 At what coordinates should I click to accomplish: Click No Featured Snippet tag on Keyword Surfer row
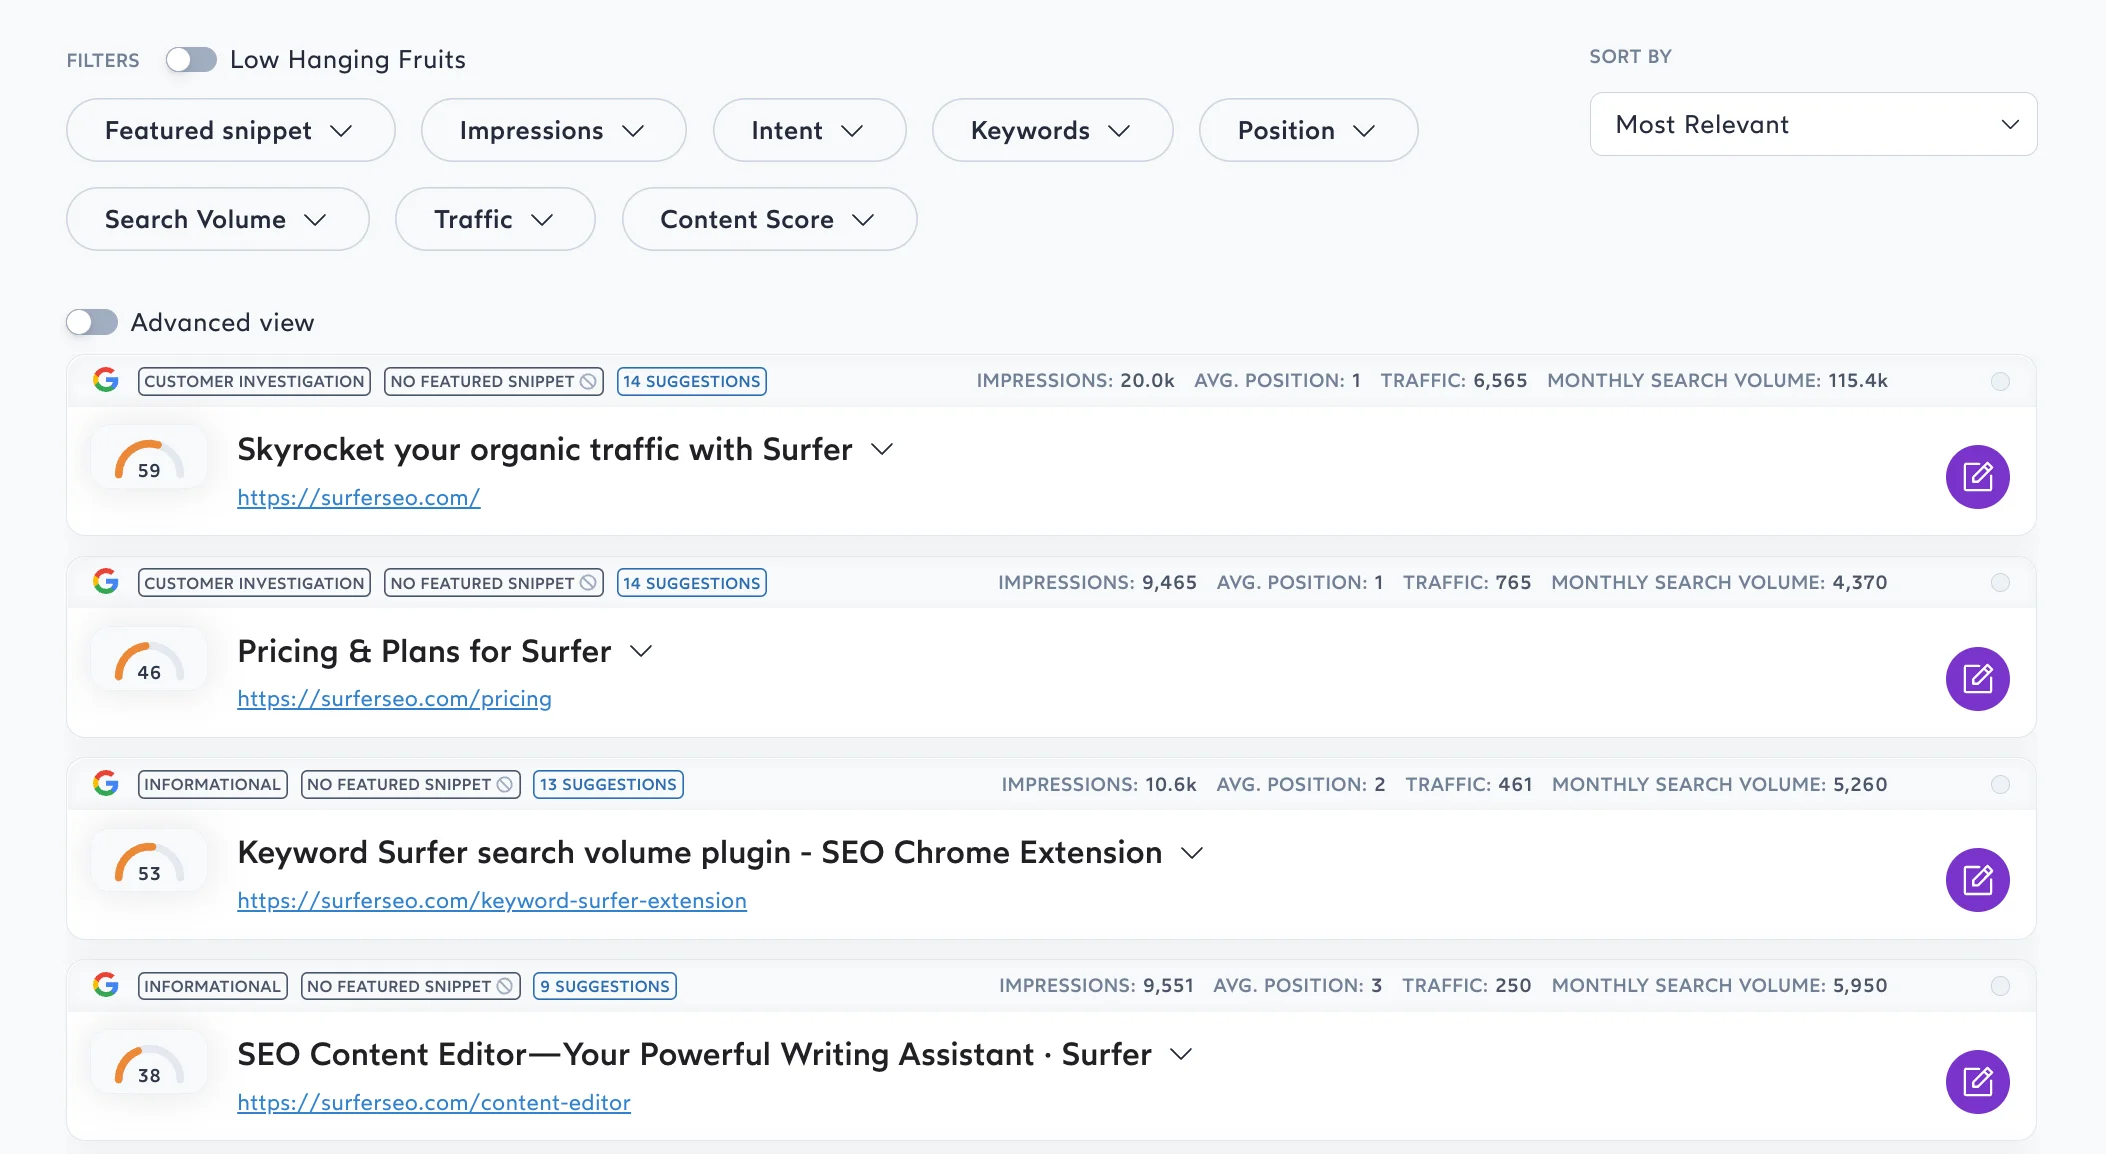(411, 784)
